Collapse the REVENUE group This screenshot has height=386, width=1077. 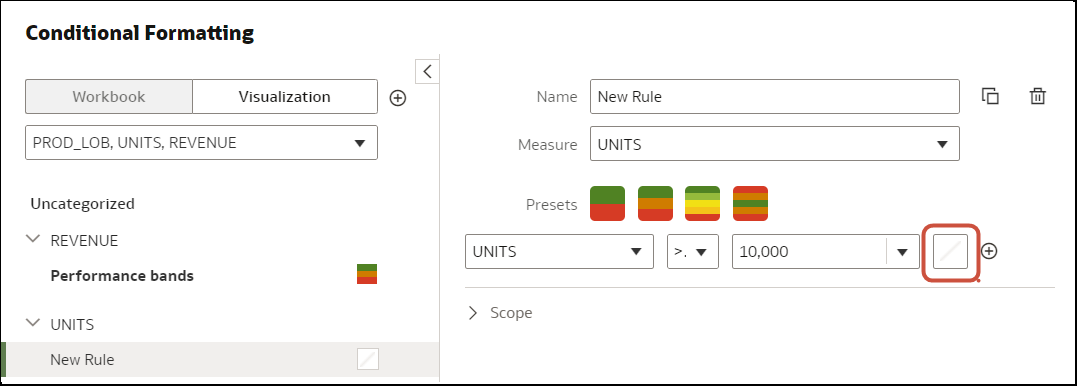click(32, 240)
